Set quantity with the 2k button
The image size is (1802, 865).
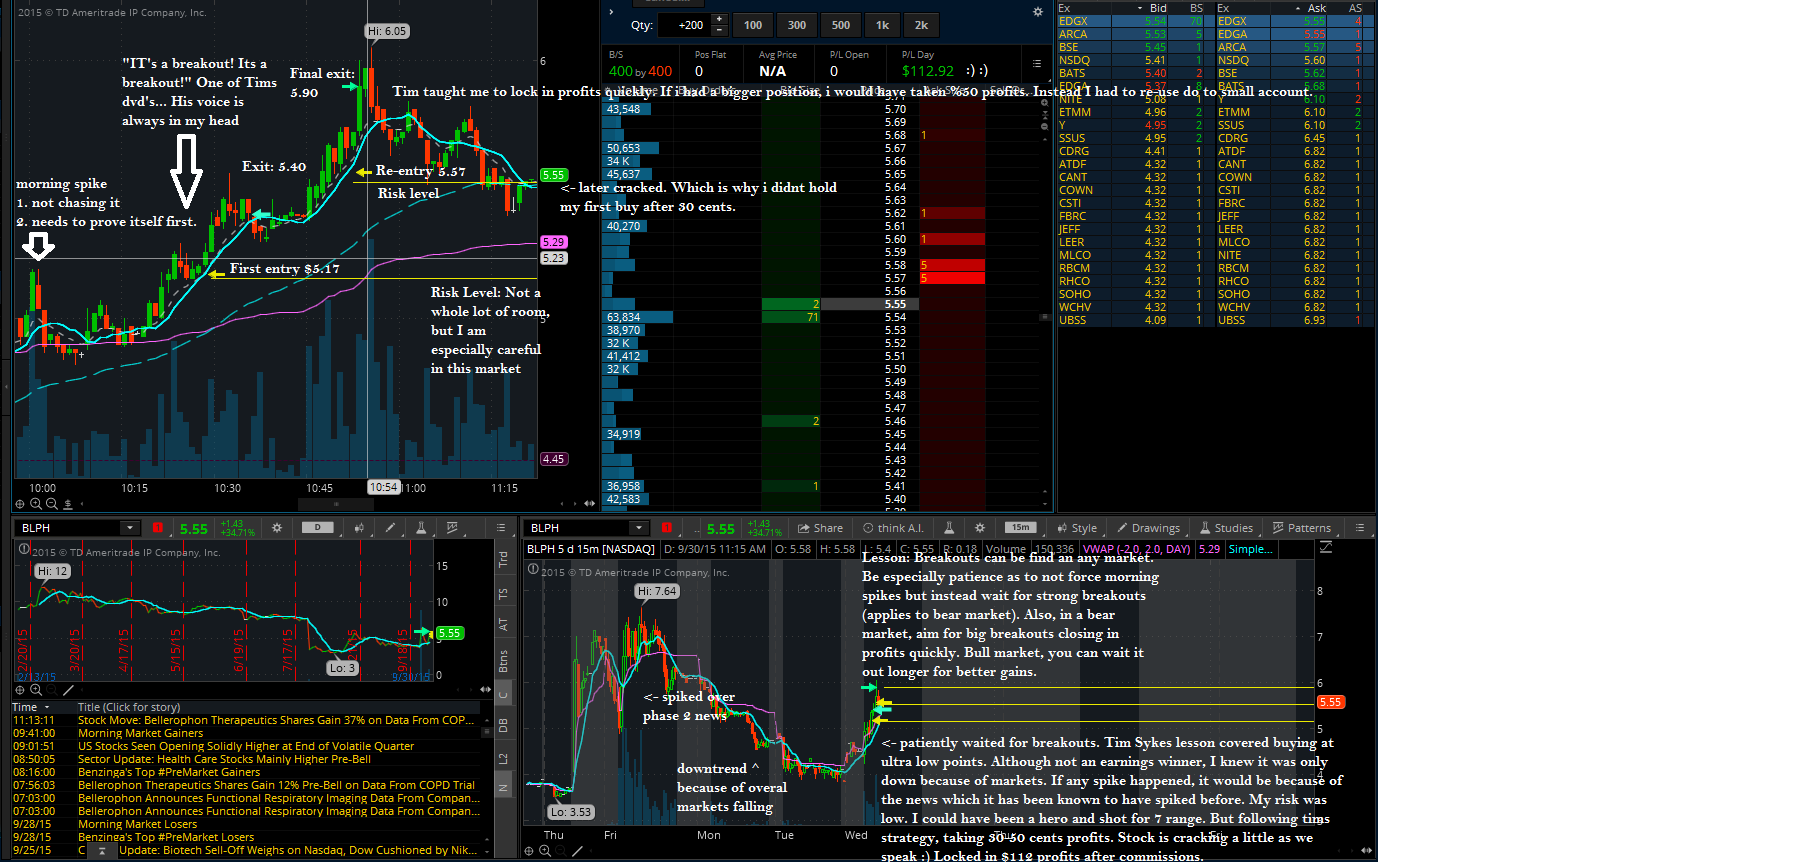click(921, 25)
